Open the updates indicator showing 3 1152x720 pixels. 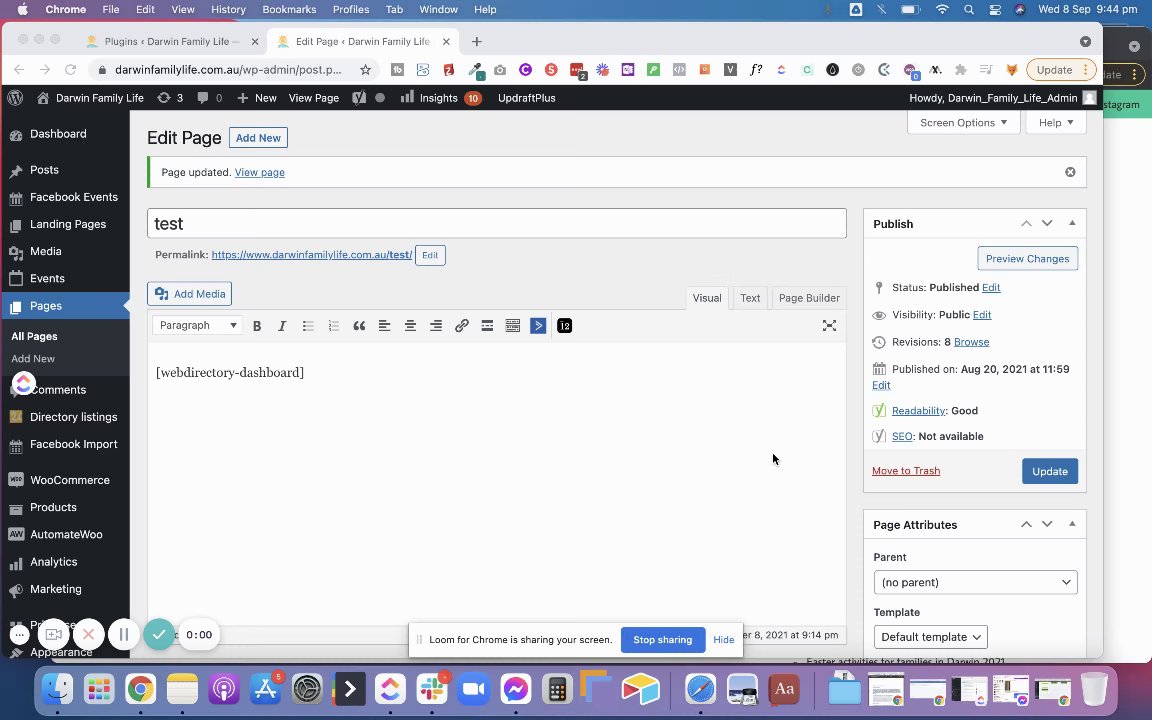click(x=170, y=98)
